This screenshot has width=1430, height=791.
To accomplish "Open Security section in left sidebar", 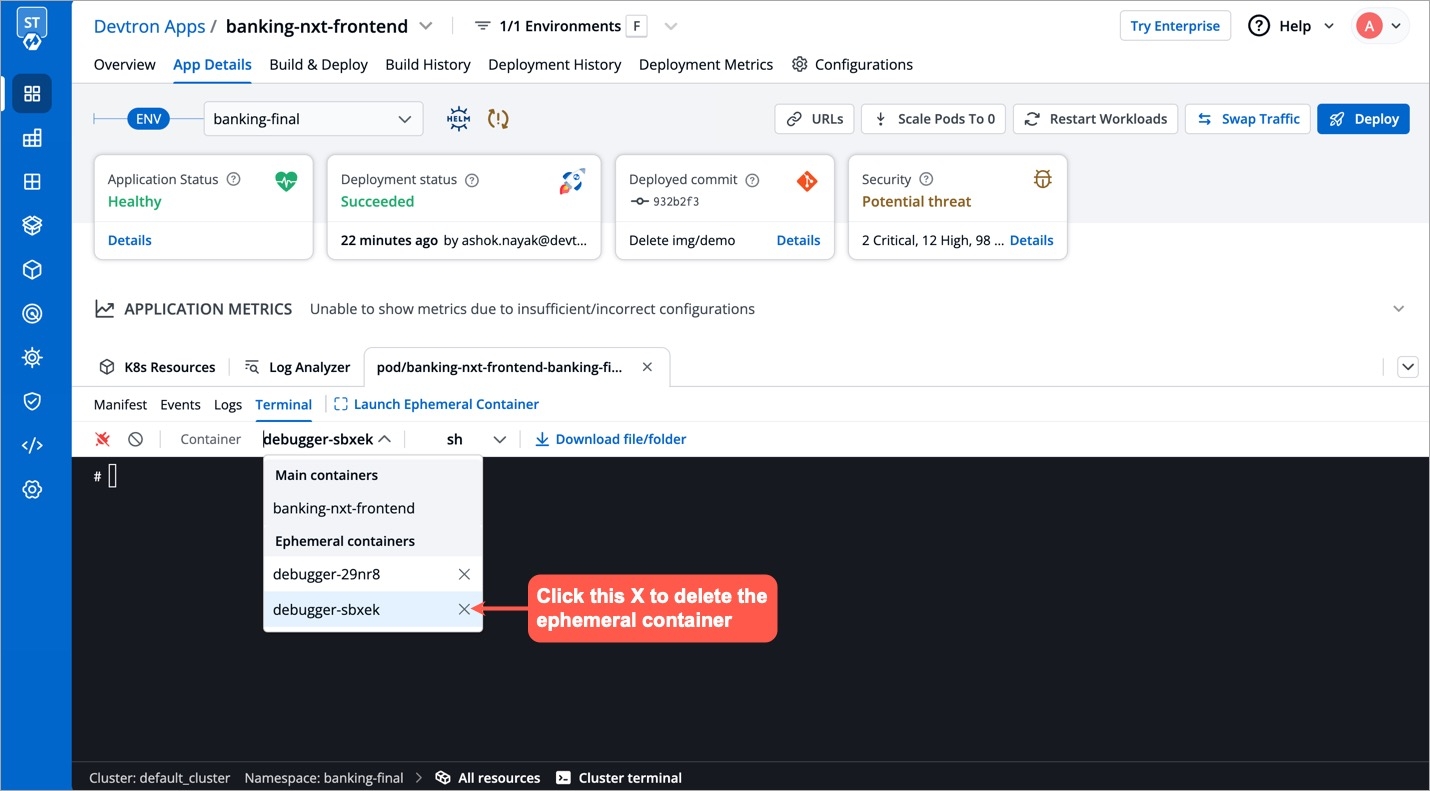I will (32, 401).
